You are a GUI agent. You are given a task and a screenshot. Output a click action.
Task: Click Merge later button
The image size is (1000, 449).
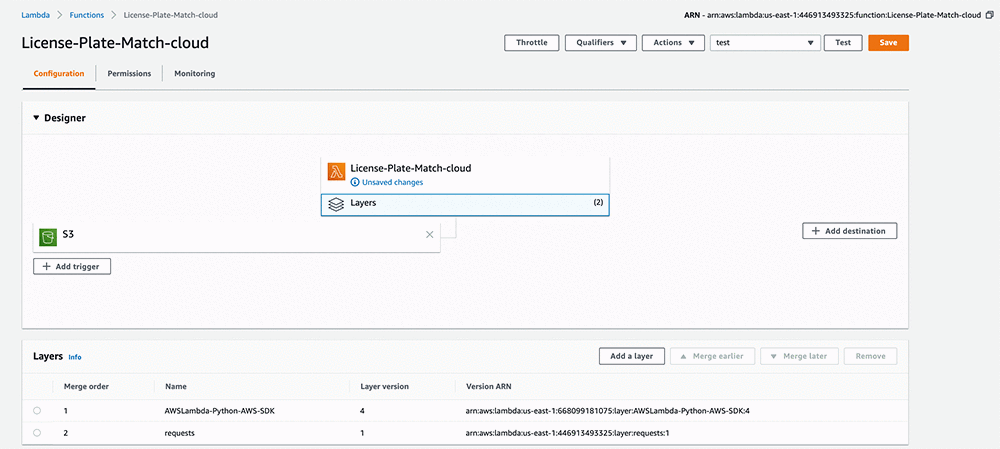[800, 357]
